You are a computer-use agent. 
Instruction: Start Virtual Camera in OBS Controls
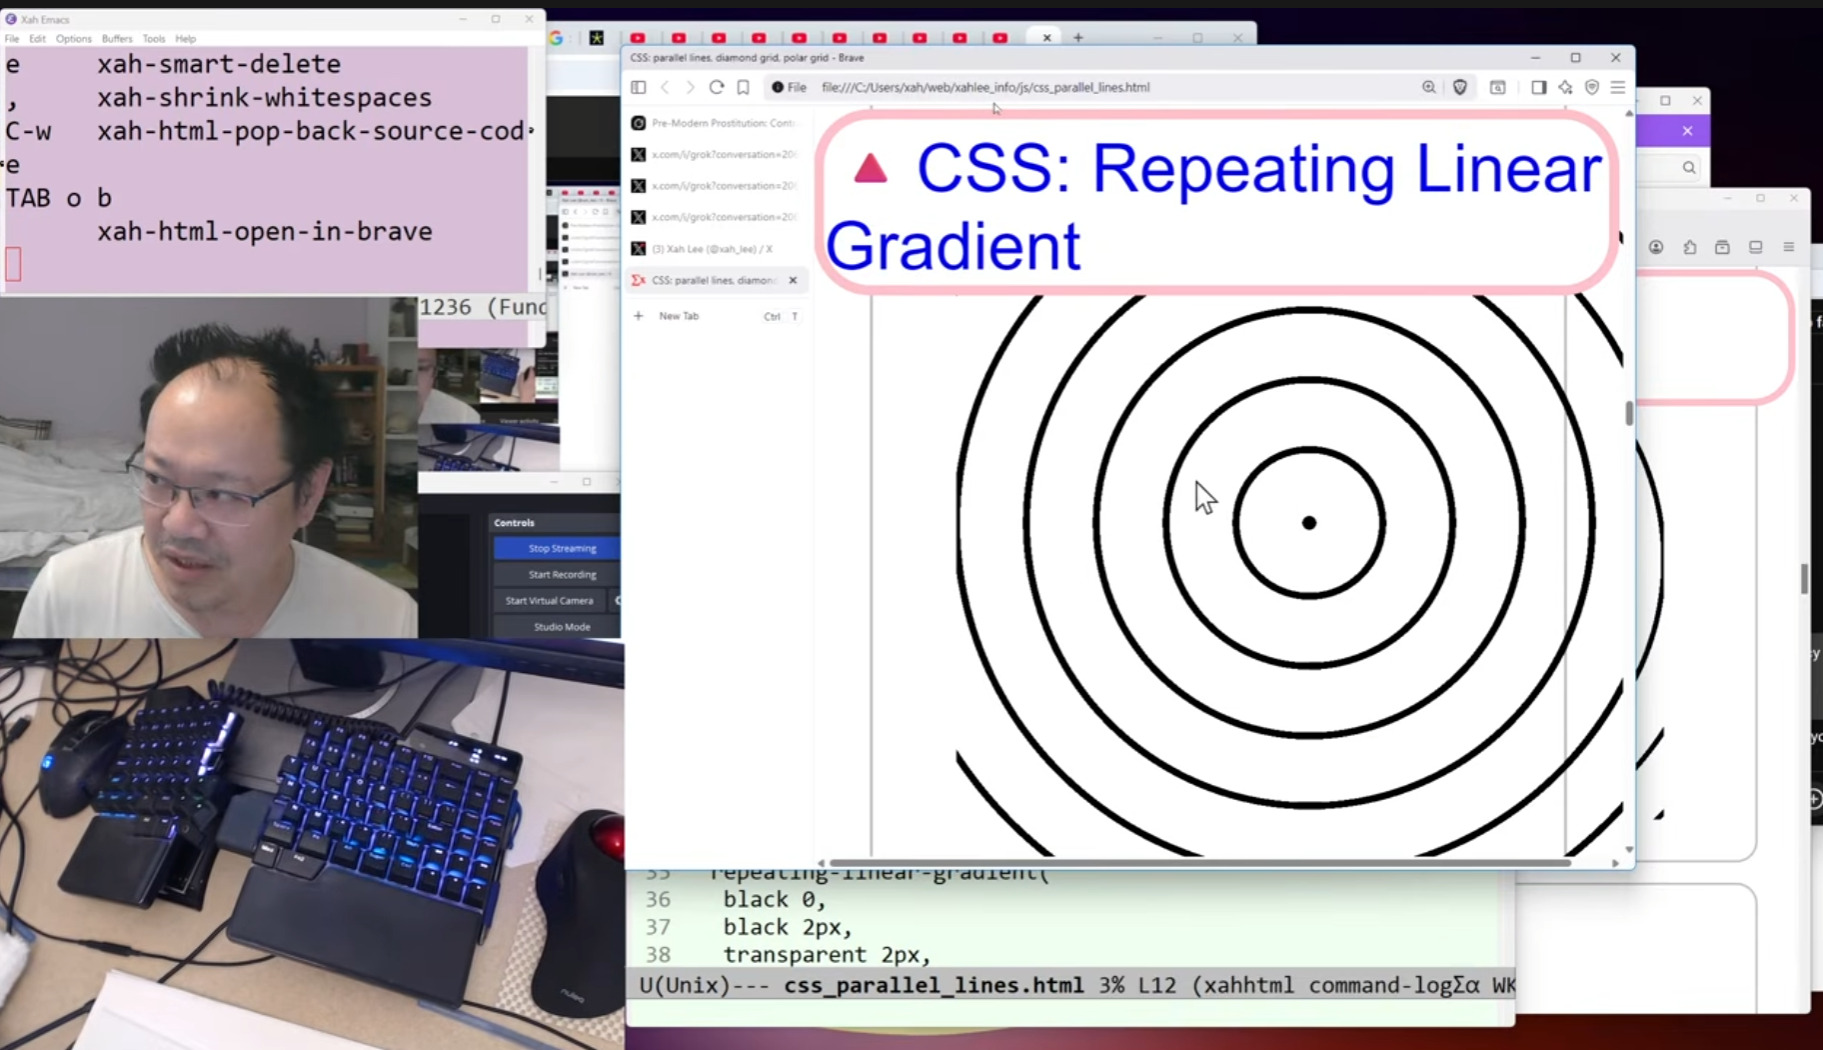[550, 600]
